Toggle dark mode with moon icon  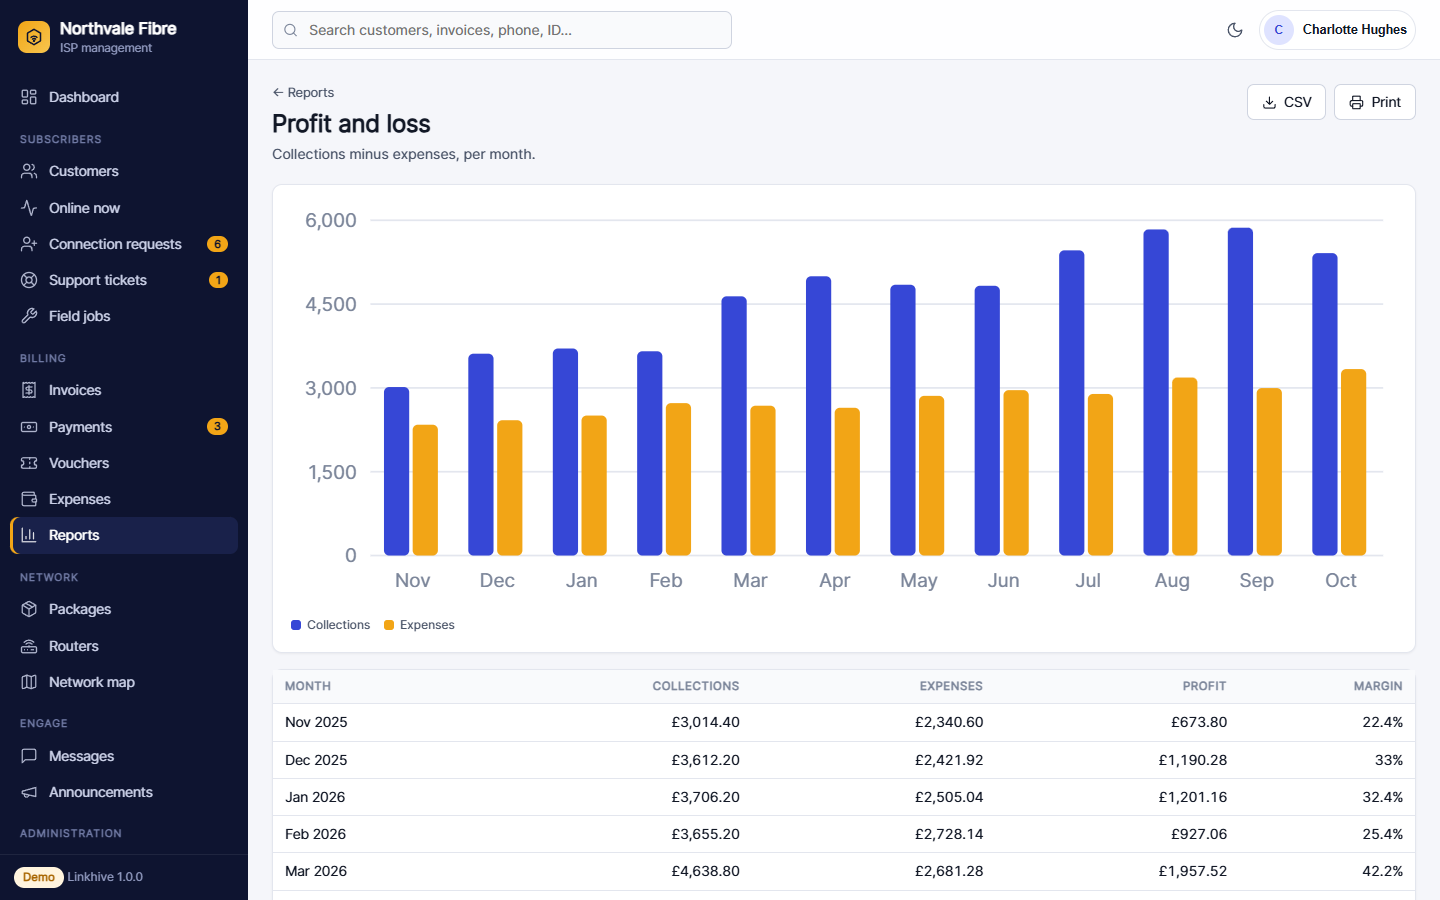click(1235, 30)
